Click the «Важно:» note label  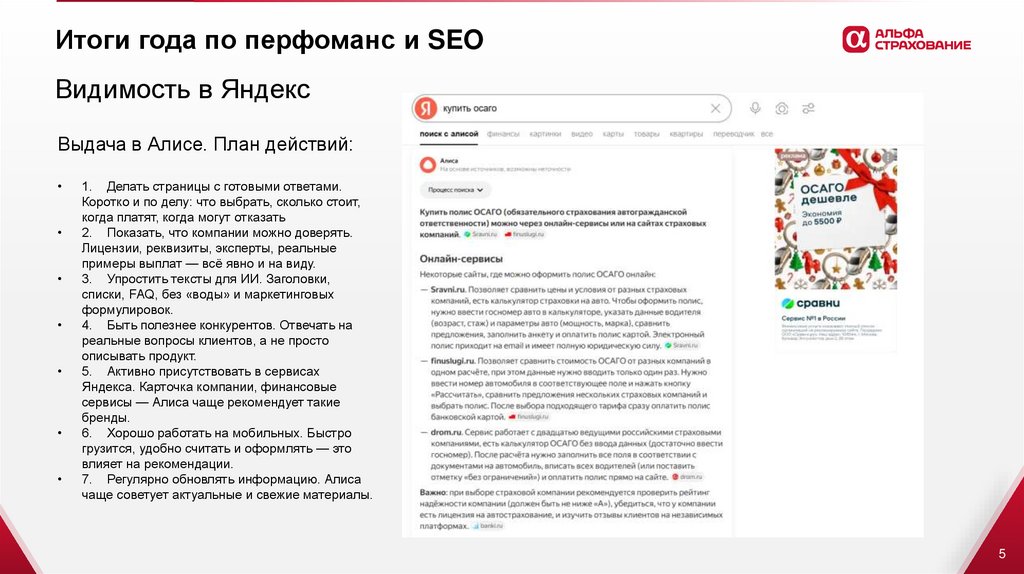(x=434, y=492)
